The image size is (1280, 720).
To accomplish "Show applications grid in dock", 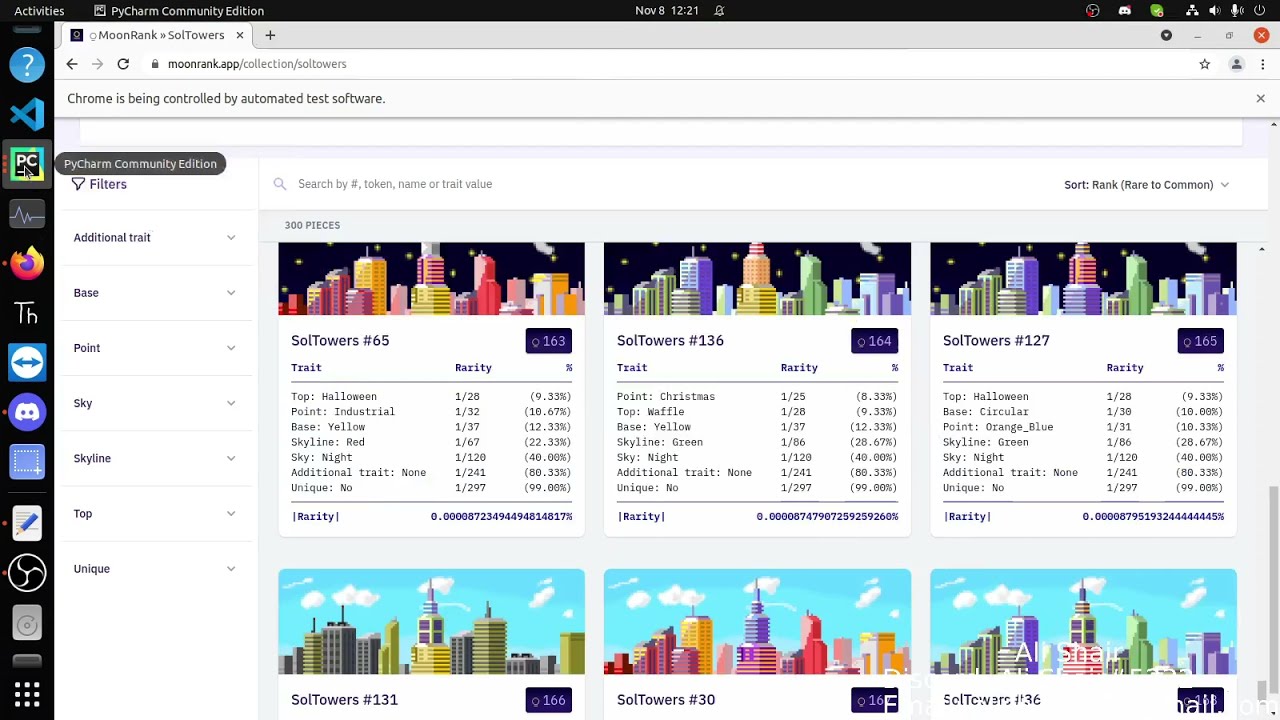I will [27, 694].
